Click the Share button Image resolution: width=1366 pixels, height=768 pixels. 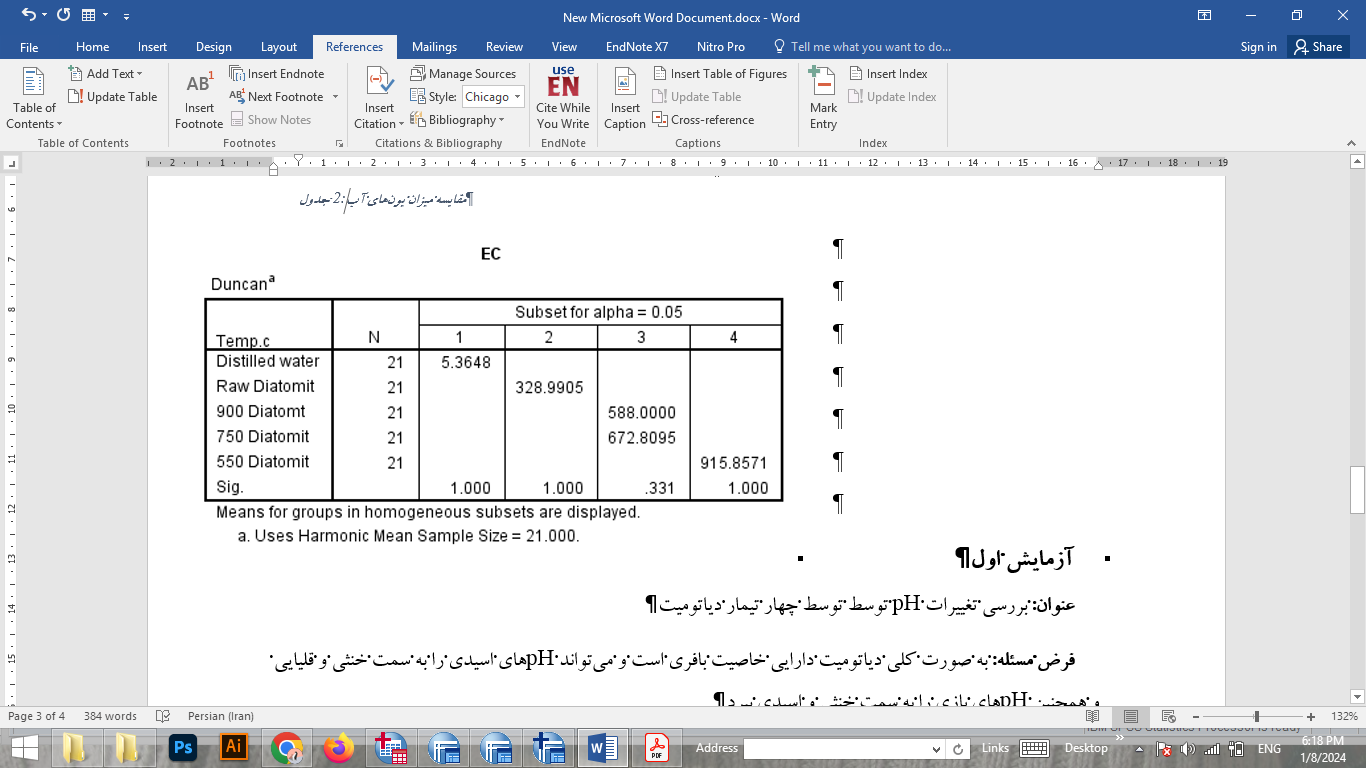1317,47
